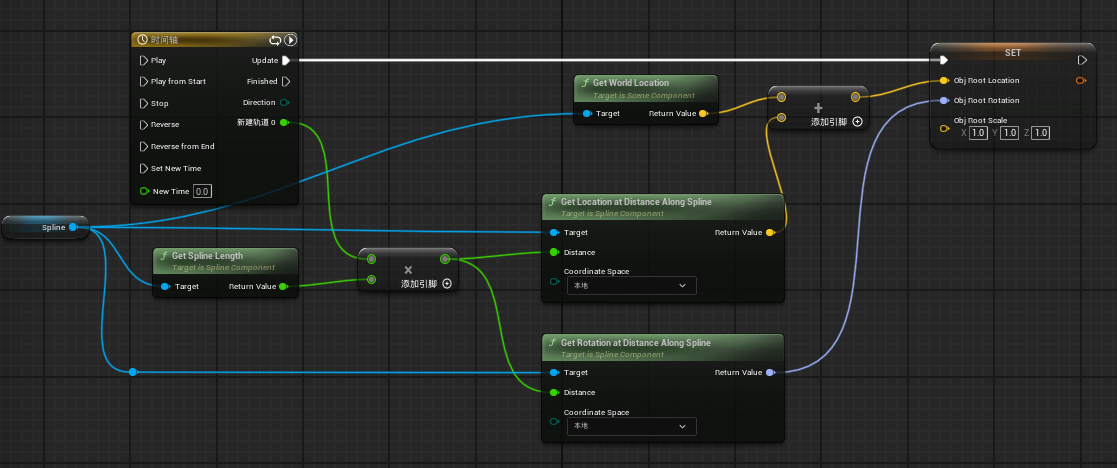Click the Direction output pin on the timeline
Viewport: 1117px width, 468px height.
point(285,103)
